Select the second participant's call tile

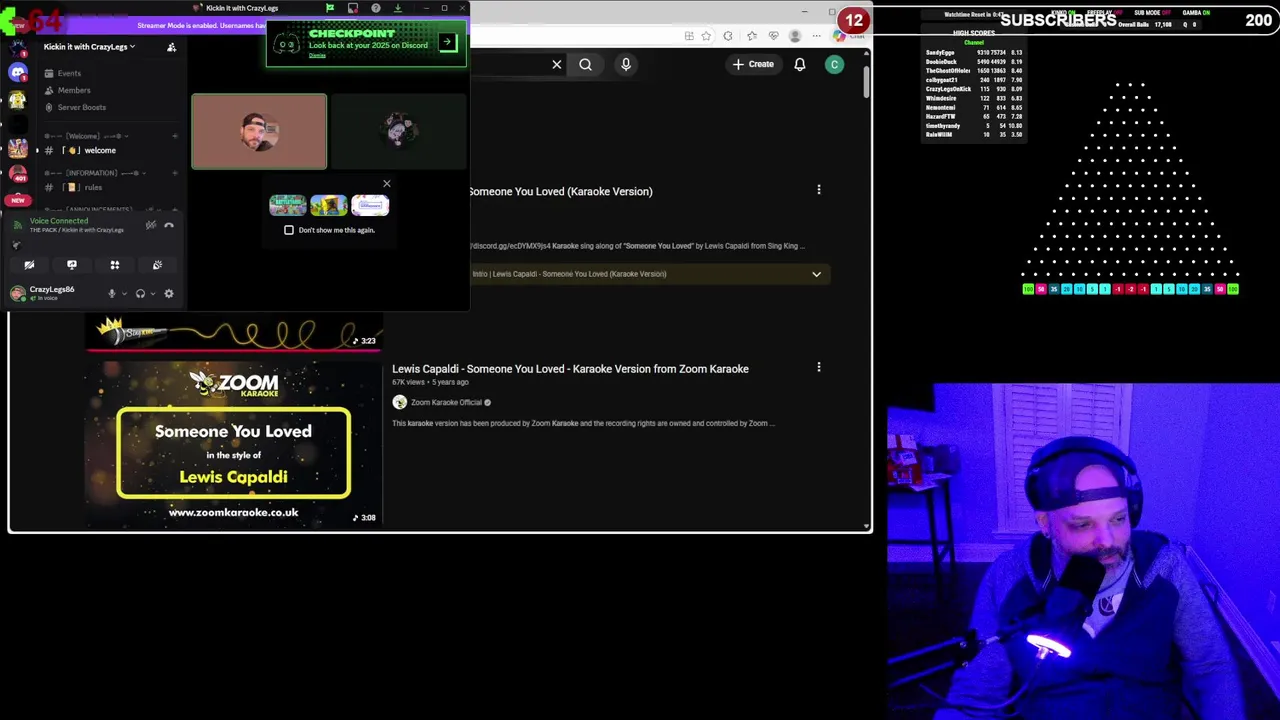[x=399, y=132]
